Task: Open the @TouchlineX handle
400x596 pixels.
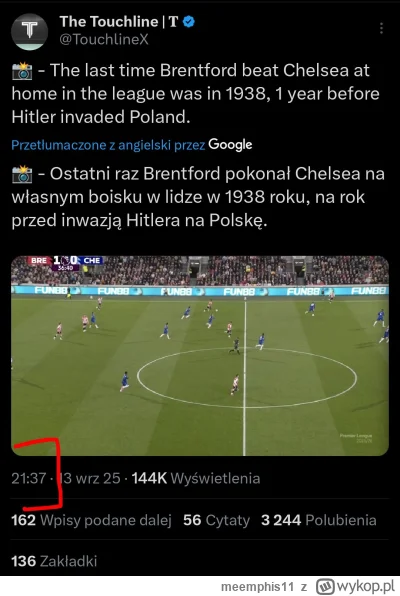Action: pyautogui.click(x=104, y=39)
